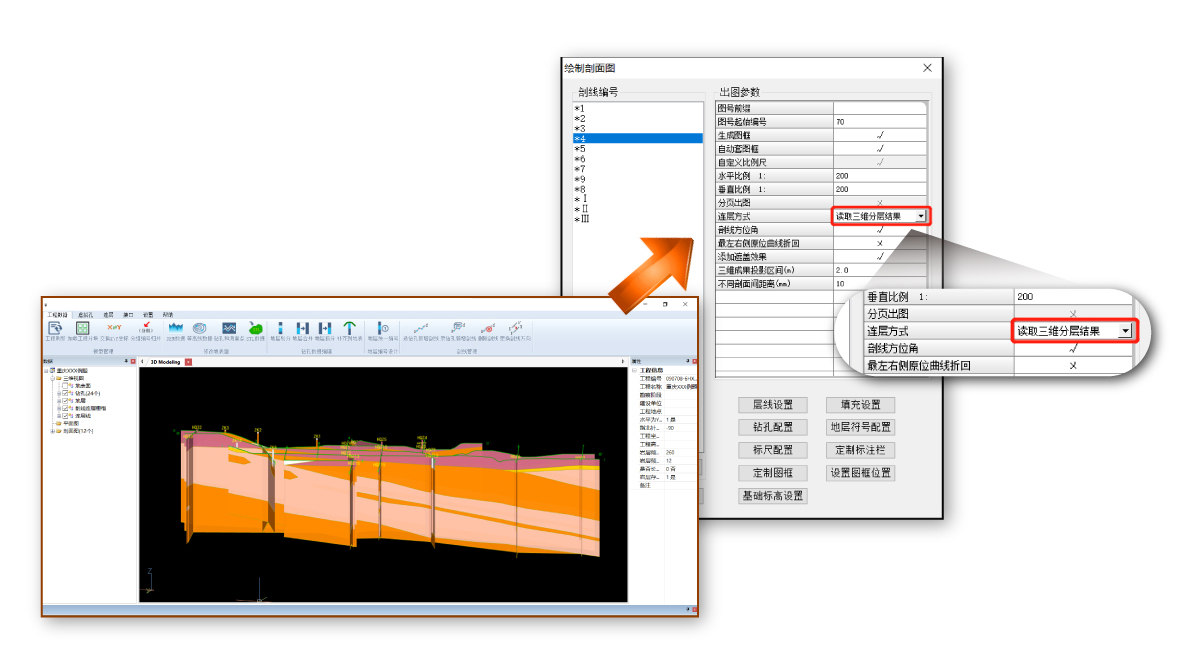Click the green extend-to-surface icon
1189x667 pixels.
click(350, 328)
